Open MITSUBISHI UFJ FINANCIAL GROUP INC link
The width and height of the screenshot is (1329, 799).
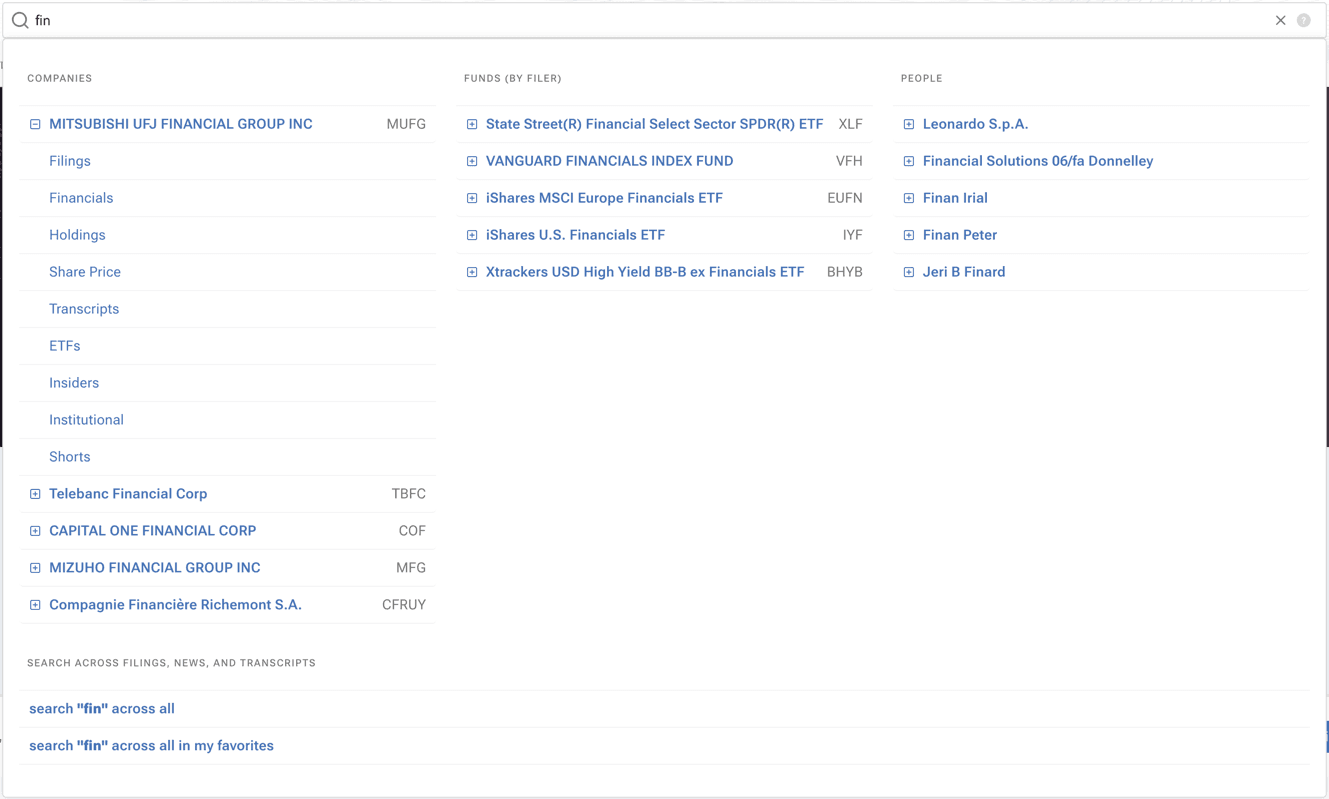click(x=181, y=124)
